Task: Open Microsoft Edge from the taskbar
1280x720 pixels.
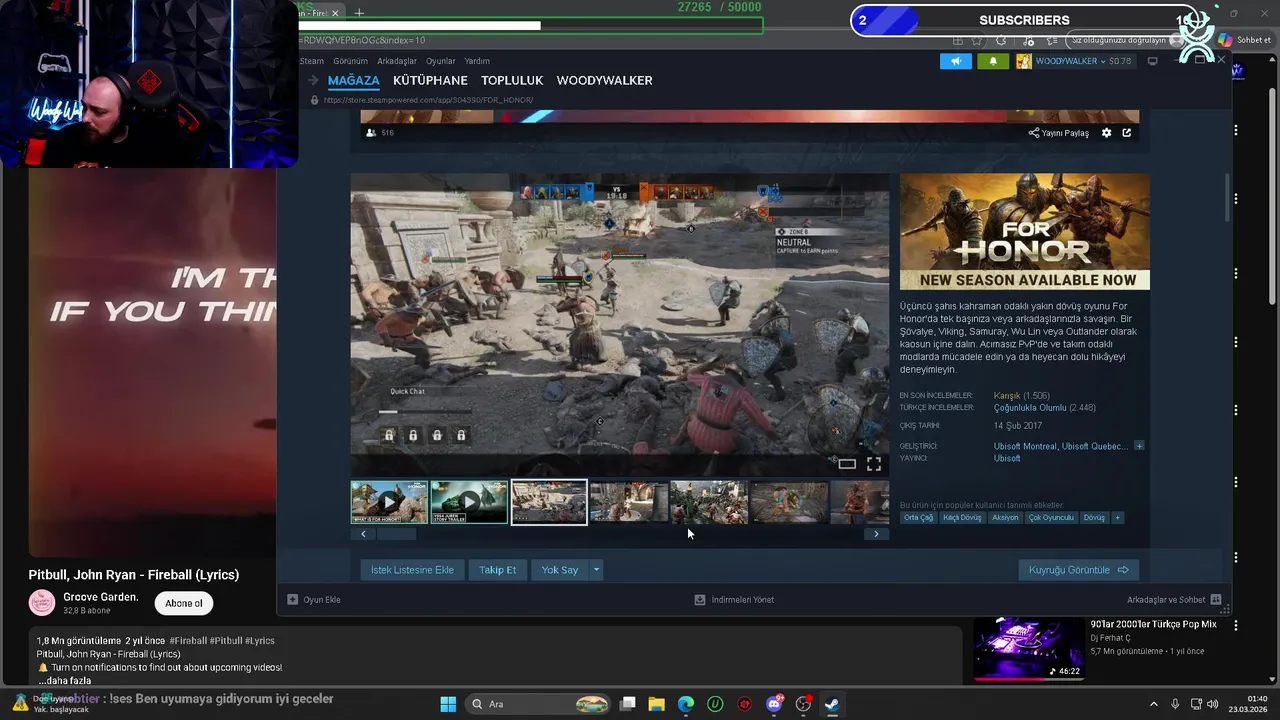Action: (686, 704)
